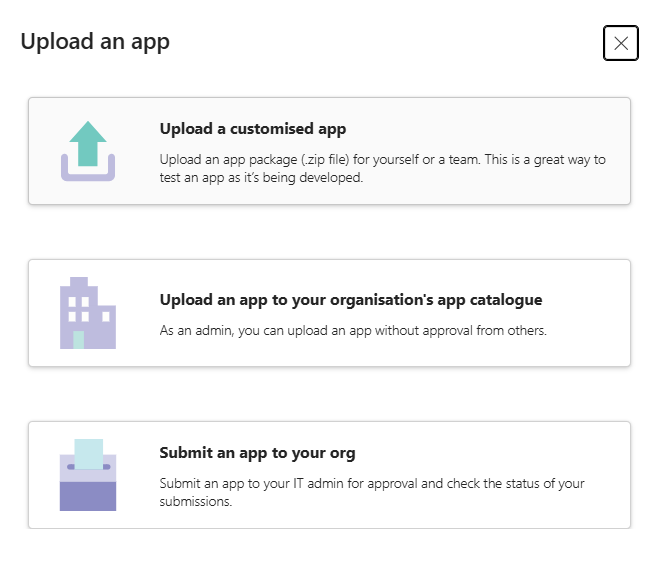Click the .zip app package description text
This screenshot has height=562, width=657.
tap(382, 168)
